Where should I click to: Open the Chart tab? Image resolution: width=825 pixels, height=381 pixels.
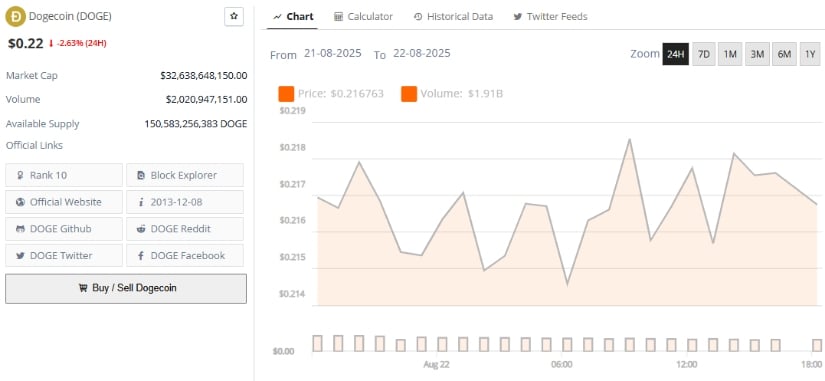pyautogui.click(x=293, y=17)
